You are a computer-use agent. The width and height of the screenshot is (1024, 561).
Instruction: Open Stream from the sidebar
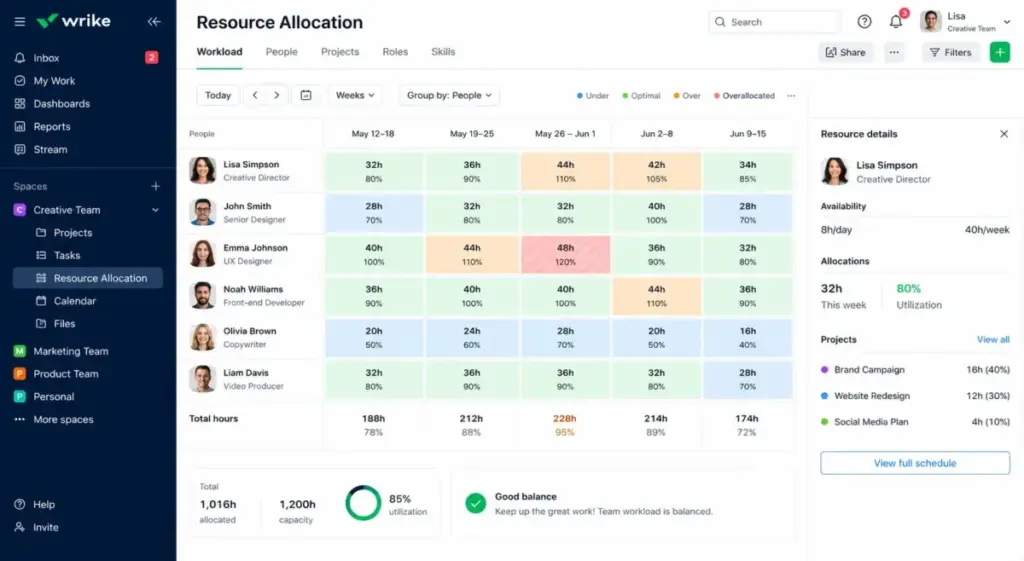(x=50, y=150)
